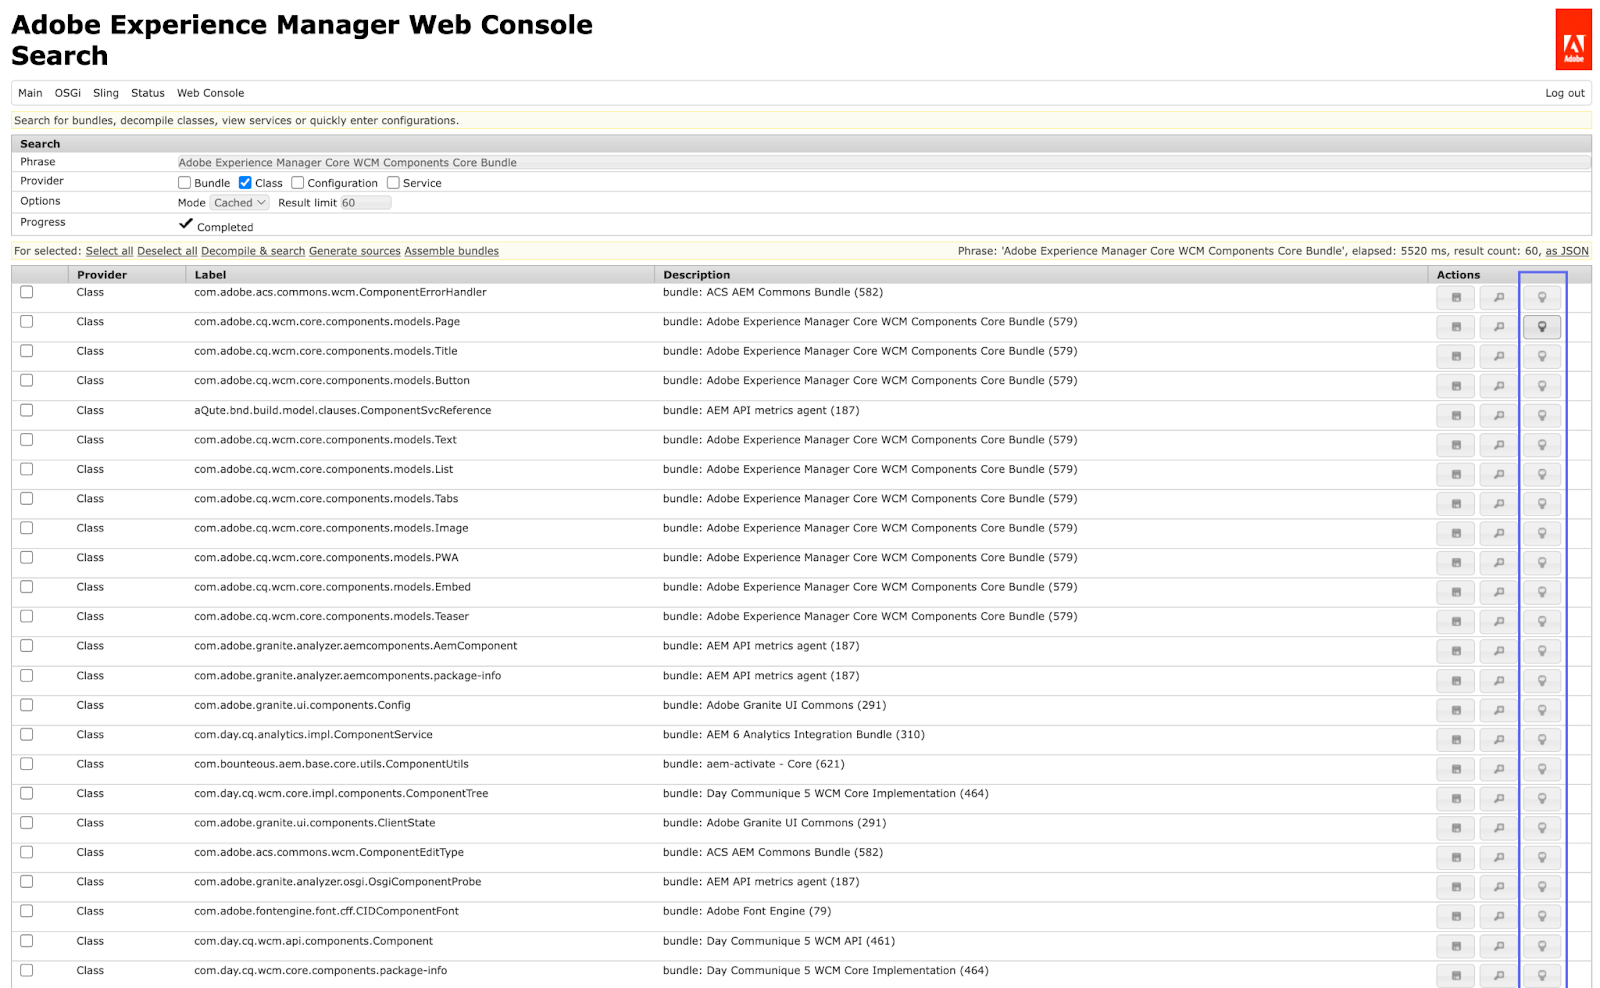Click the bundle icon for aemcomponents.package-info row
This screenshot has width=1600, height=988.
point(1456,681)
